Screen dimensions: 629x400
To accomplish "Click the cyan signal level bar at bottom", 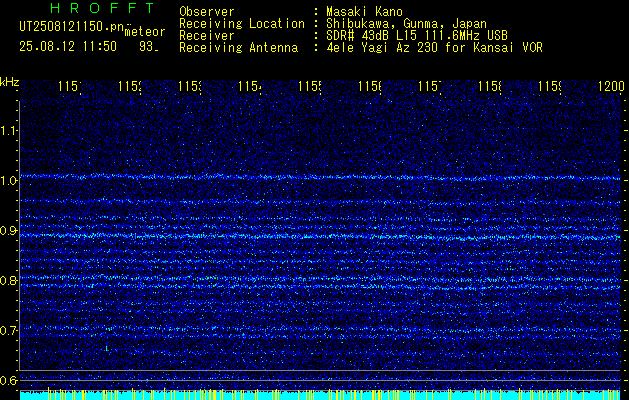I will tap(321, 395).
